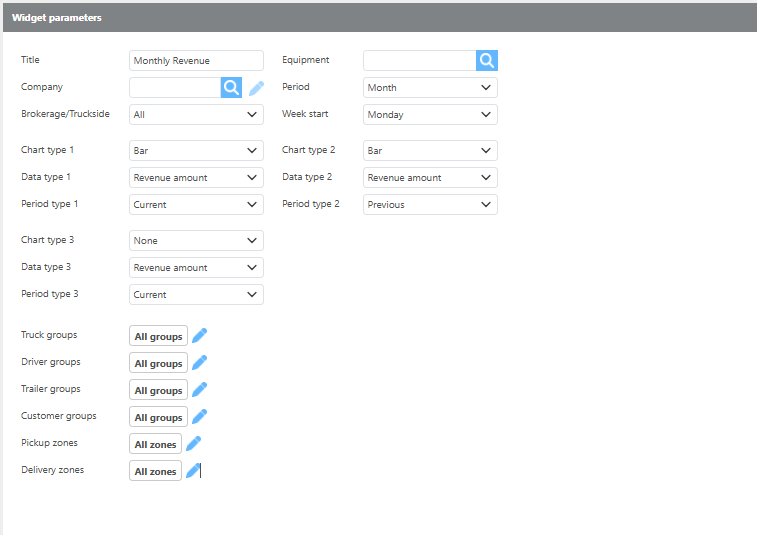
Task: Open the Period dropdown
Action: click(x=430, y=88)
